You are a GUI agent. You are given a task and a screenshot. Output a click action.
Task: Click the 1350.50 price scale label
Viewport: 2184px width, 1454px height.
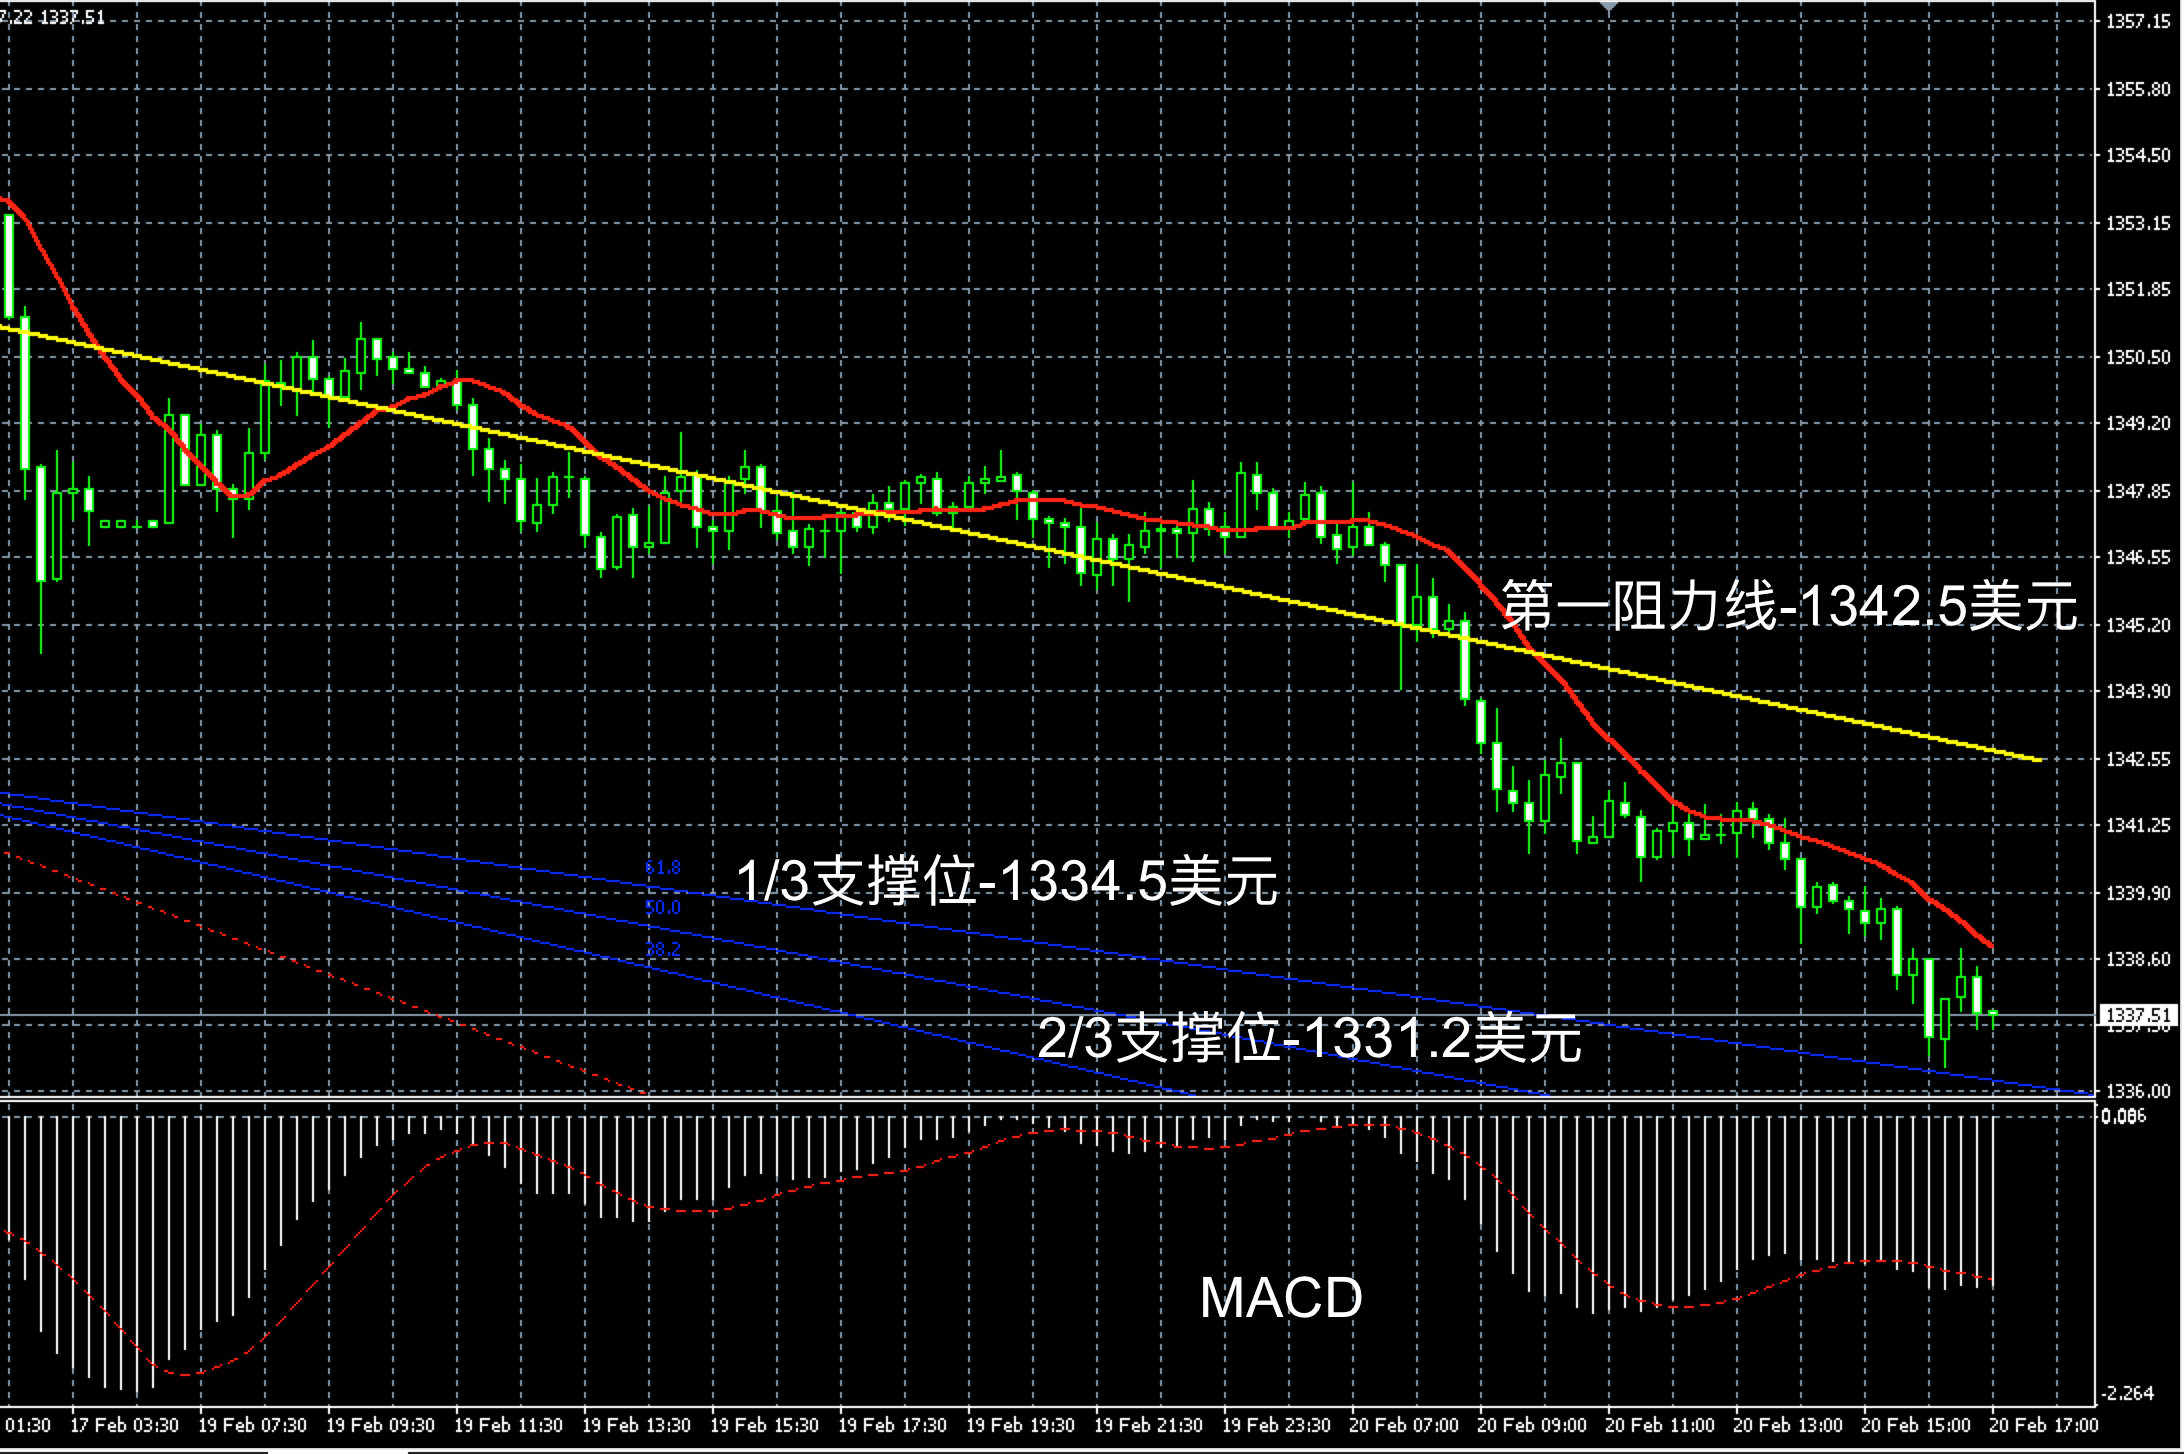[2138, 357]
